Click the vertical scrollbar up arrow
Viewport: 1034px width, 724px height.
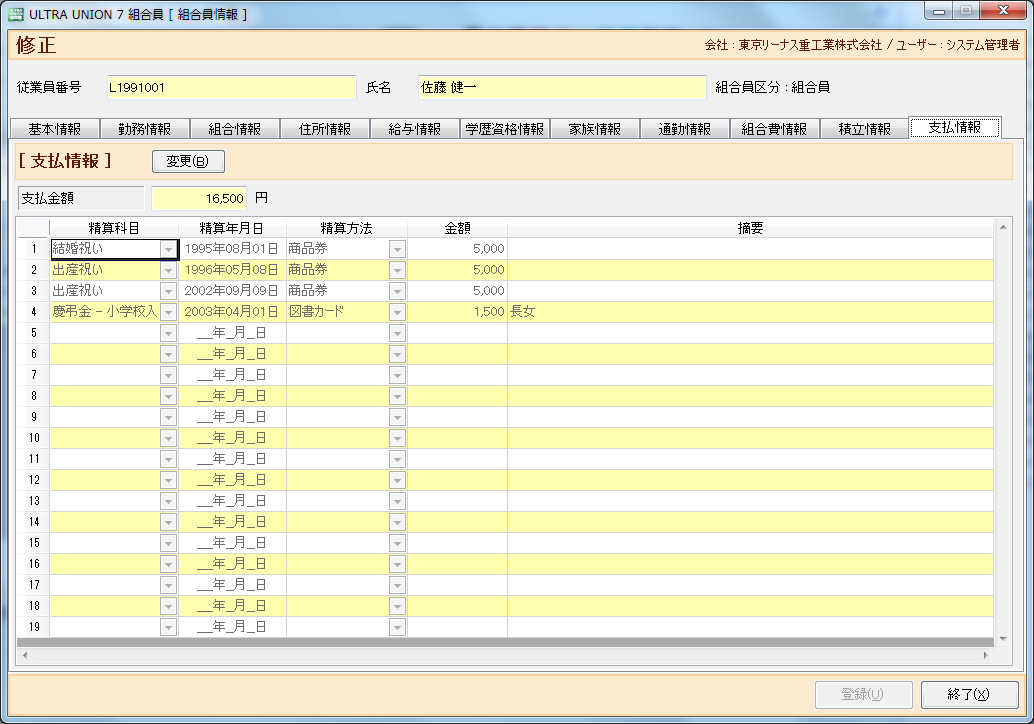pyautogui.click(x=1003, y=227)
